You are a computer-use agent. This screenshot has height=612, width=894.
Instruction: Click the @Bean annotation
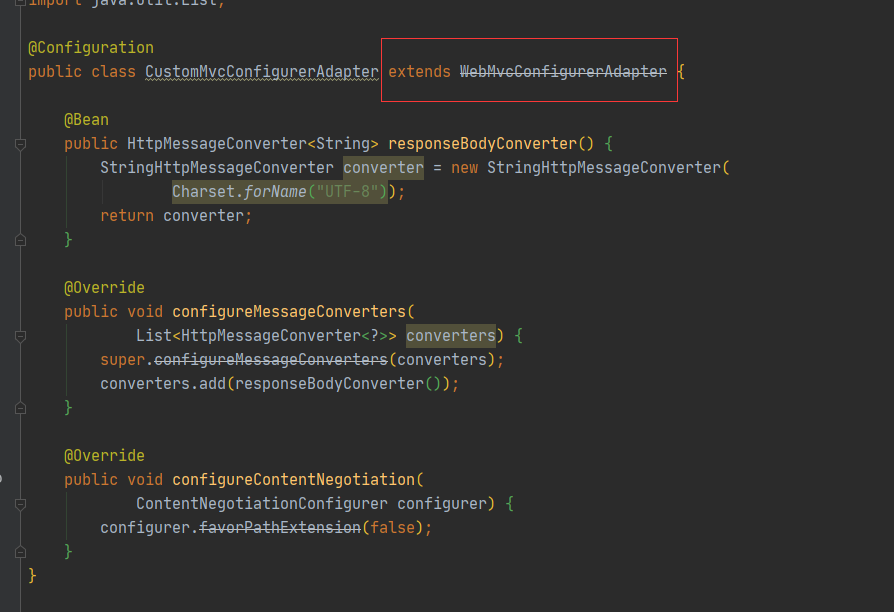coord(86,120)
